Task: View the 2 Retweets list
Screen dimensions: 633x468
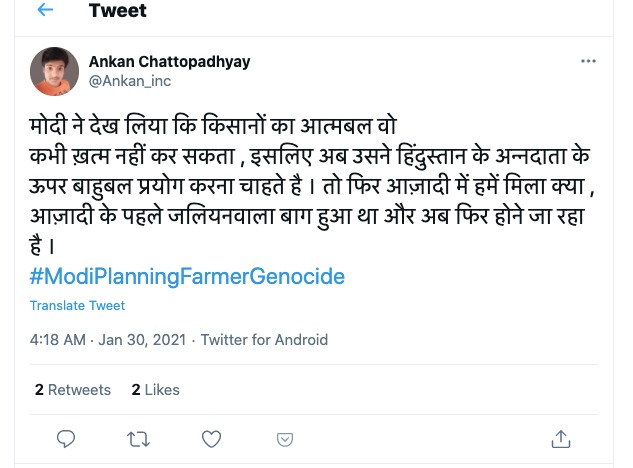Action: (73, 390)
